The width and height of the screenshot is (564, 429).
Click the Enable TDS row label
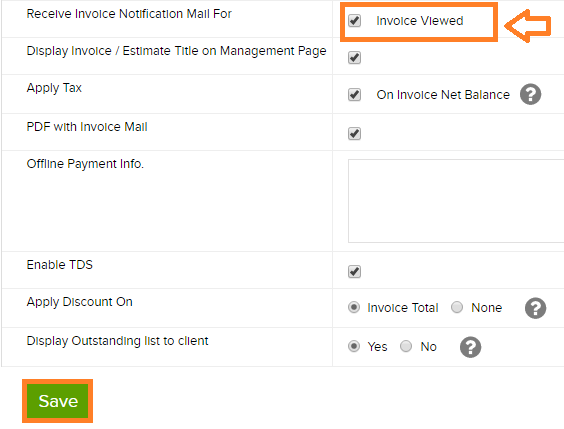(60, 265)
